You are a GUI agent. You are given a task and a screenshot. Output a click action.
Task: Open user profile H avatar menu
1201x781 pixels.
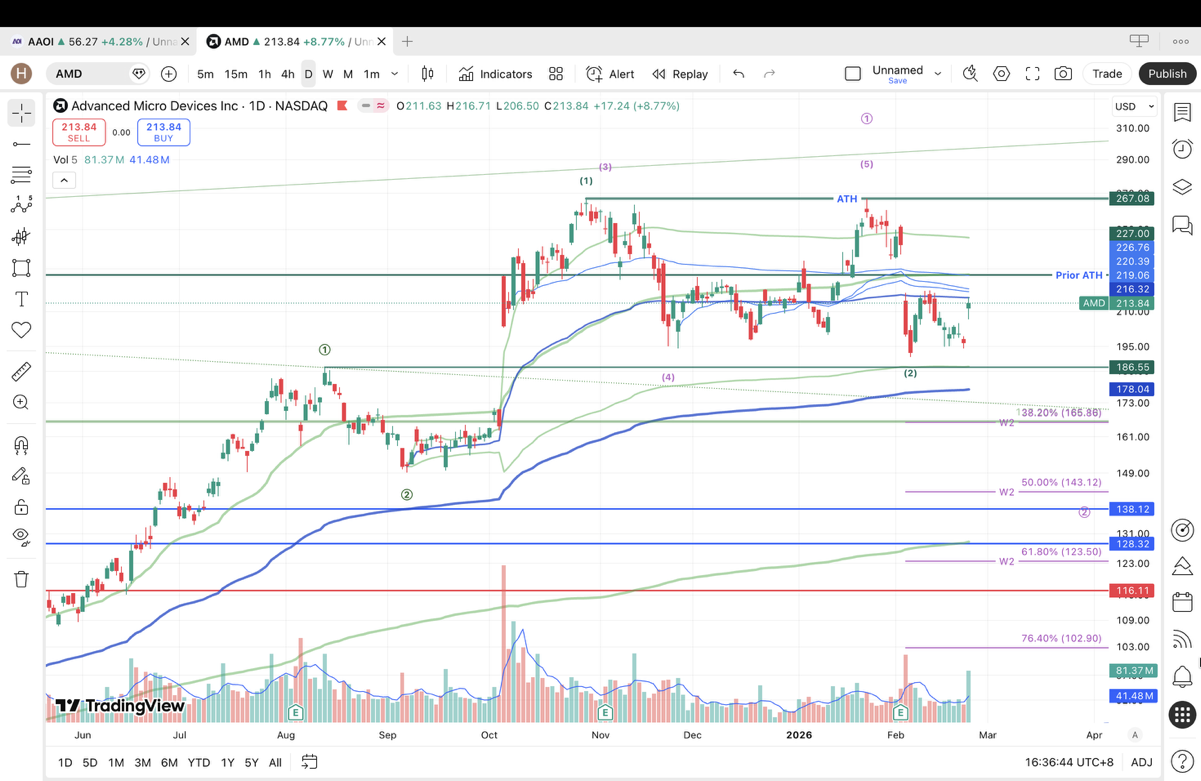tap(21, 74)
